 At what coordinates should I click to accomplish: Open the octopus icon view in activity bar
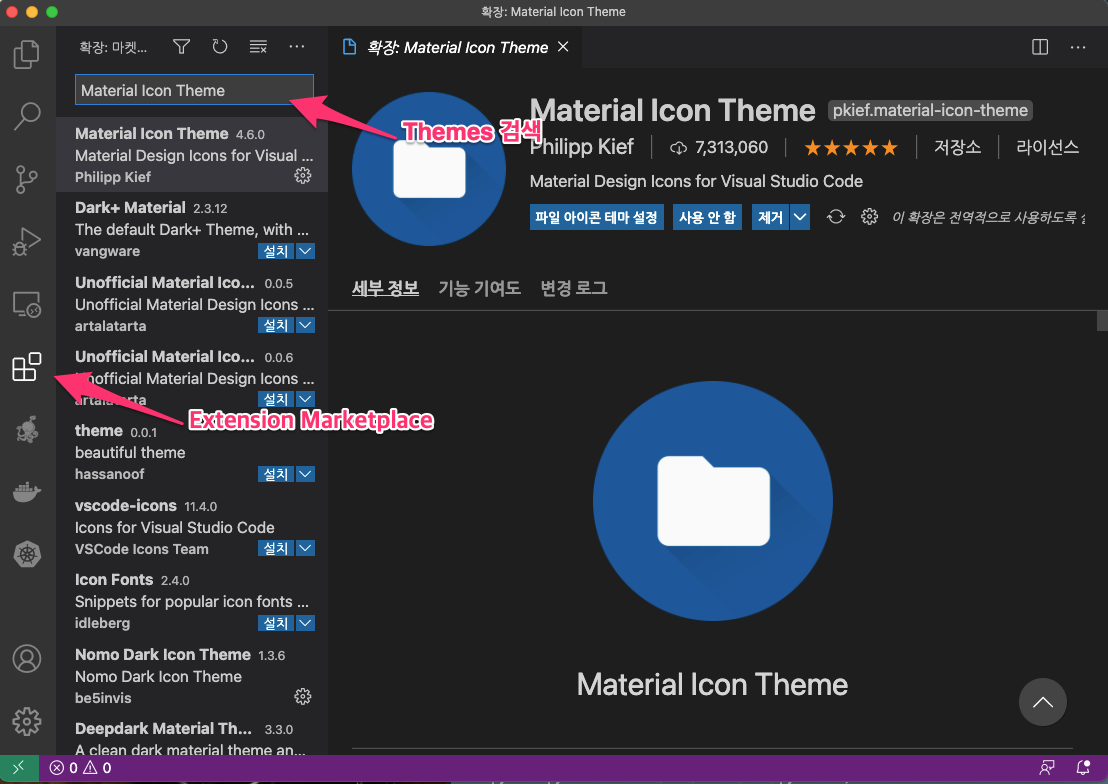[x=27, y=430]
